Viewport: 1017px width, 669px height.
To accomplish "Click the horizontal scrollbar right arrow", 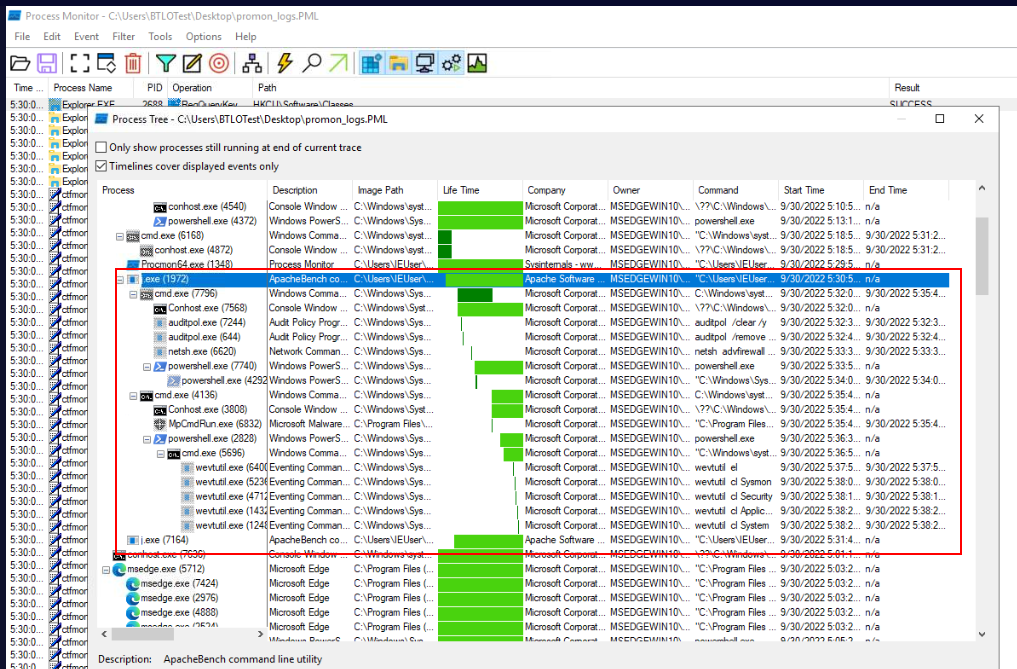I will (x=261, y=634).
